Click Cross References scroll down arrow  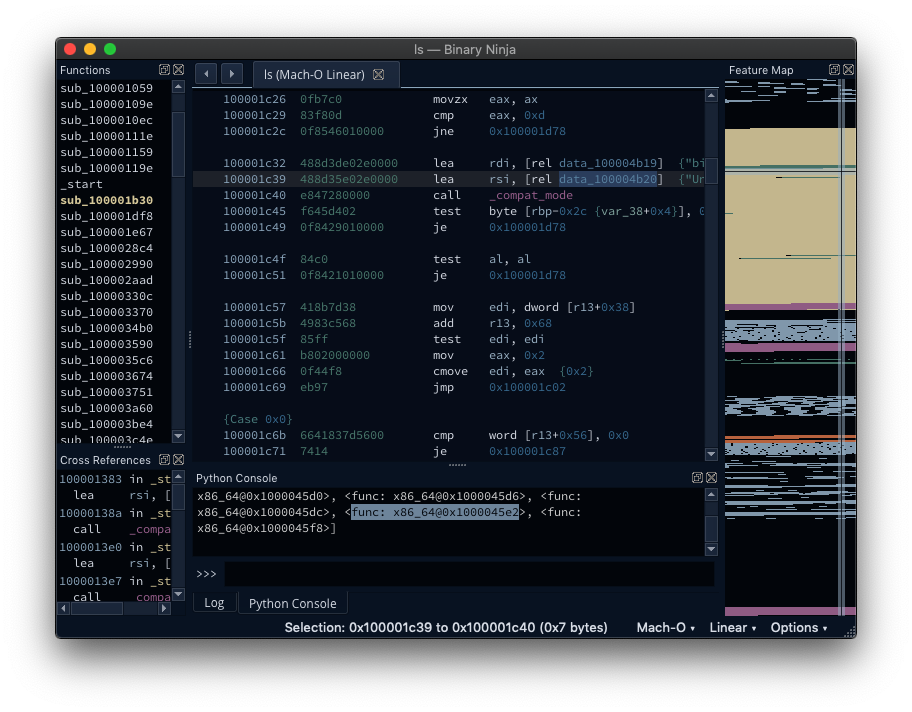[179, 594]
